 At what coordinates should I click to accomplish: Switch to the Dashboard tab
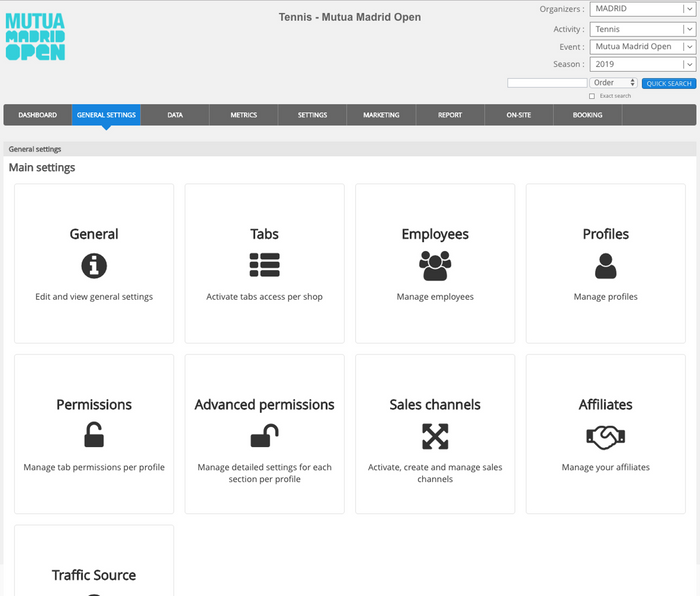pyautogui.click(x=37, y=115)
